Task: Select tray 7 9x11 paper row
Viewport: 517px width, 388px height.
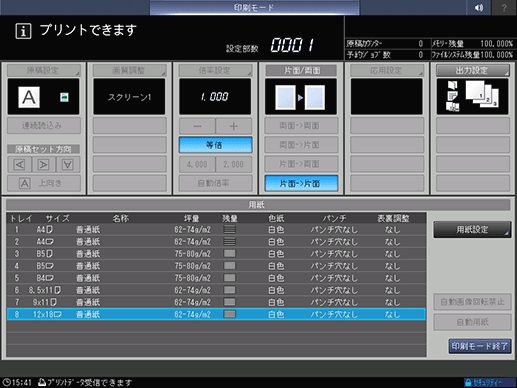Action: (x=216, y=302)
